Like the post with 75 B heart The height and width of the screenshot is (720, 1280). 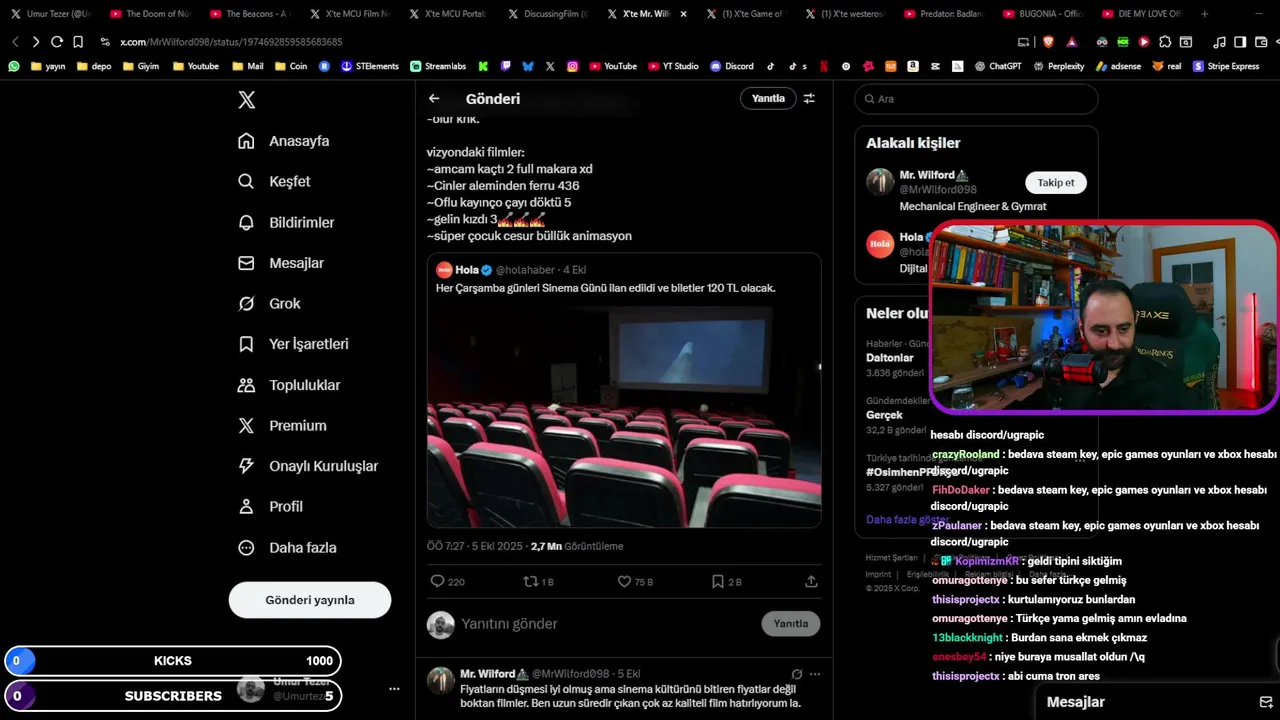(624, 581)
